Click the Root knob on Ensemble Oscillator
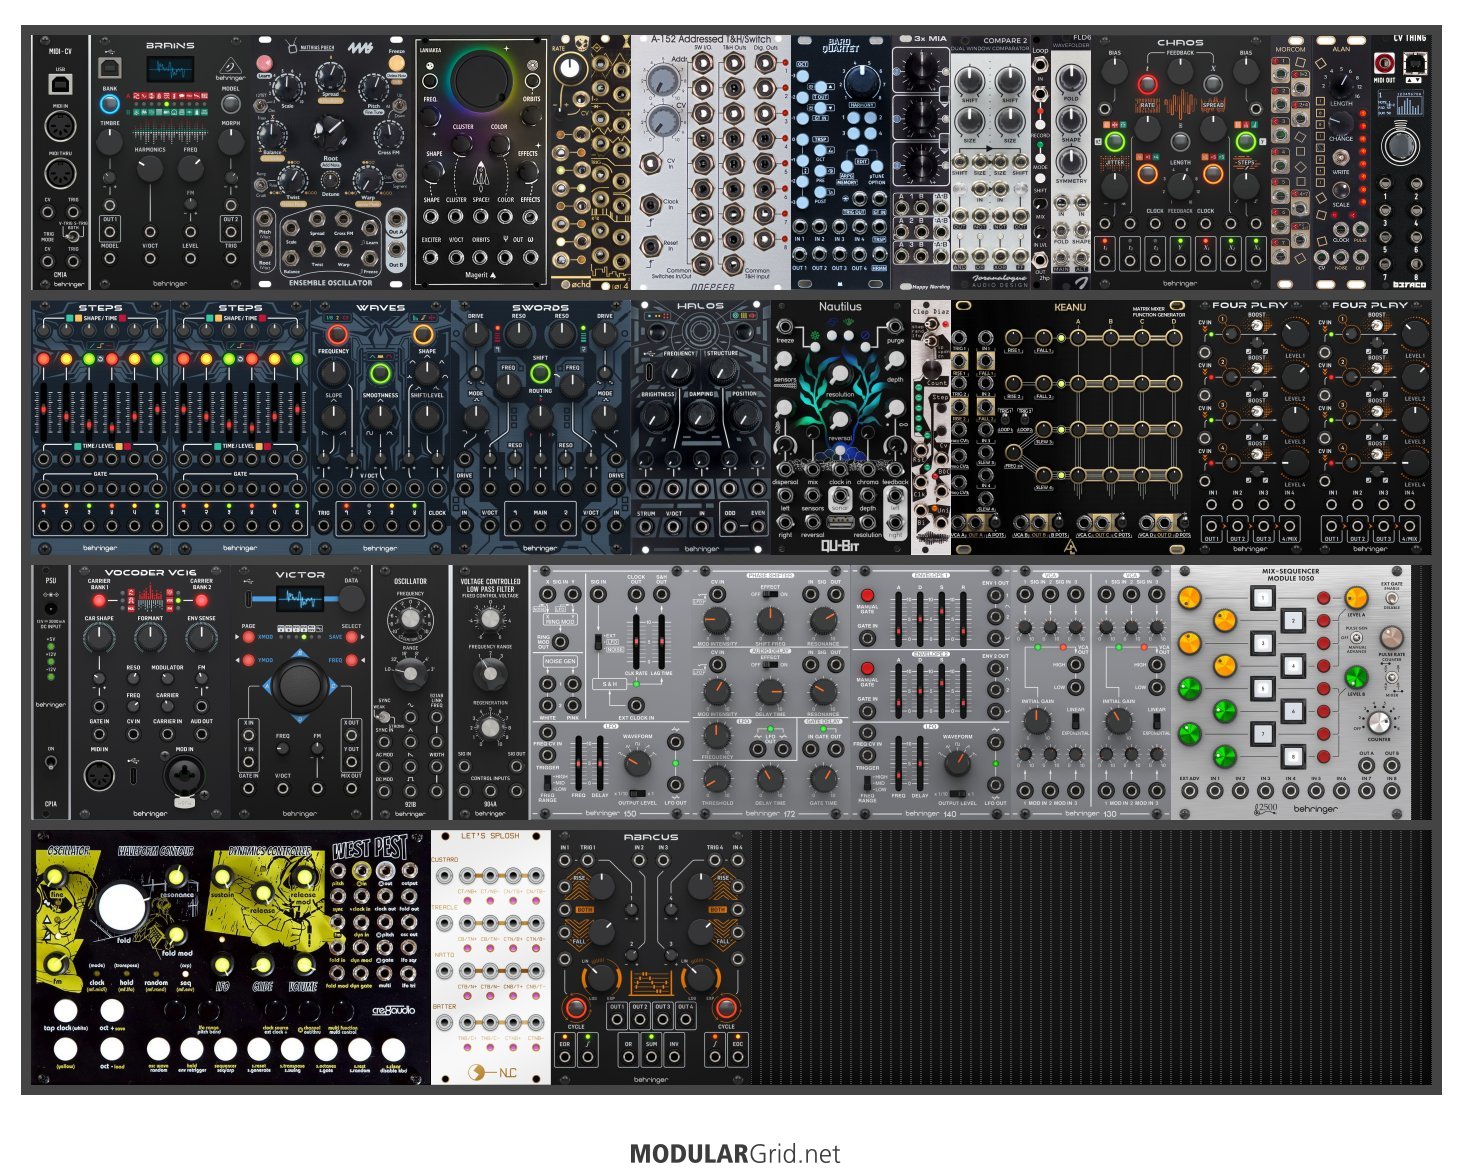Viewport: 1472px width, 1175px height. coord(329,131)
